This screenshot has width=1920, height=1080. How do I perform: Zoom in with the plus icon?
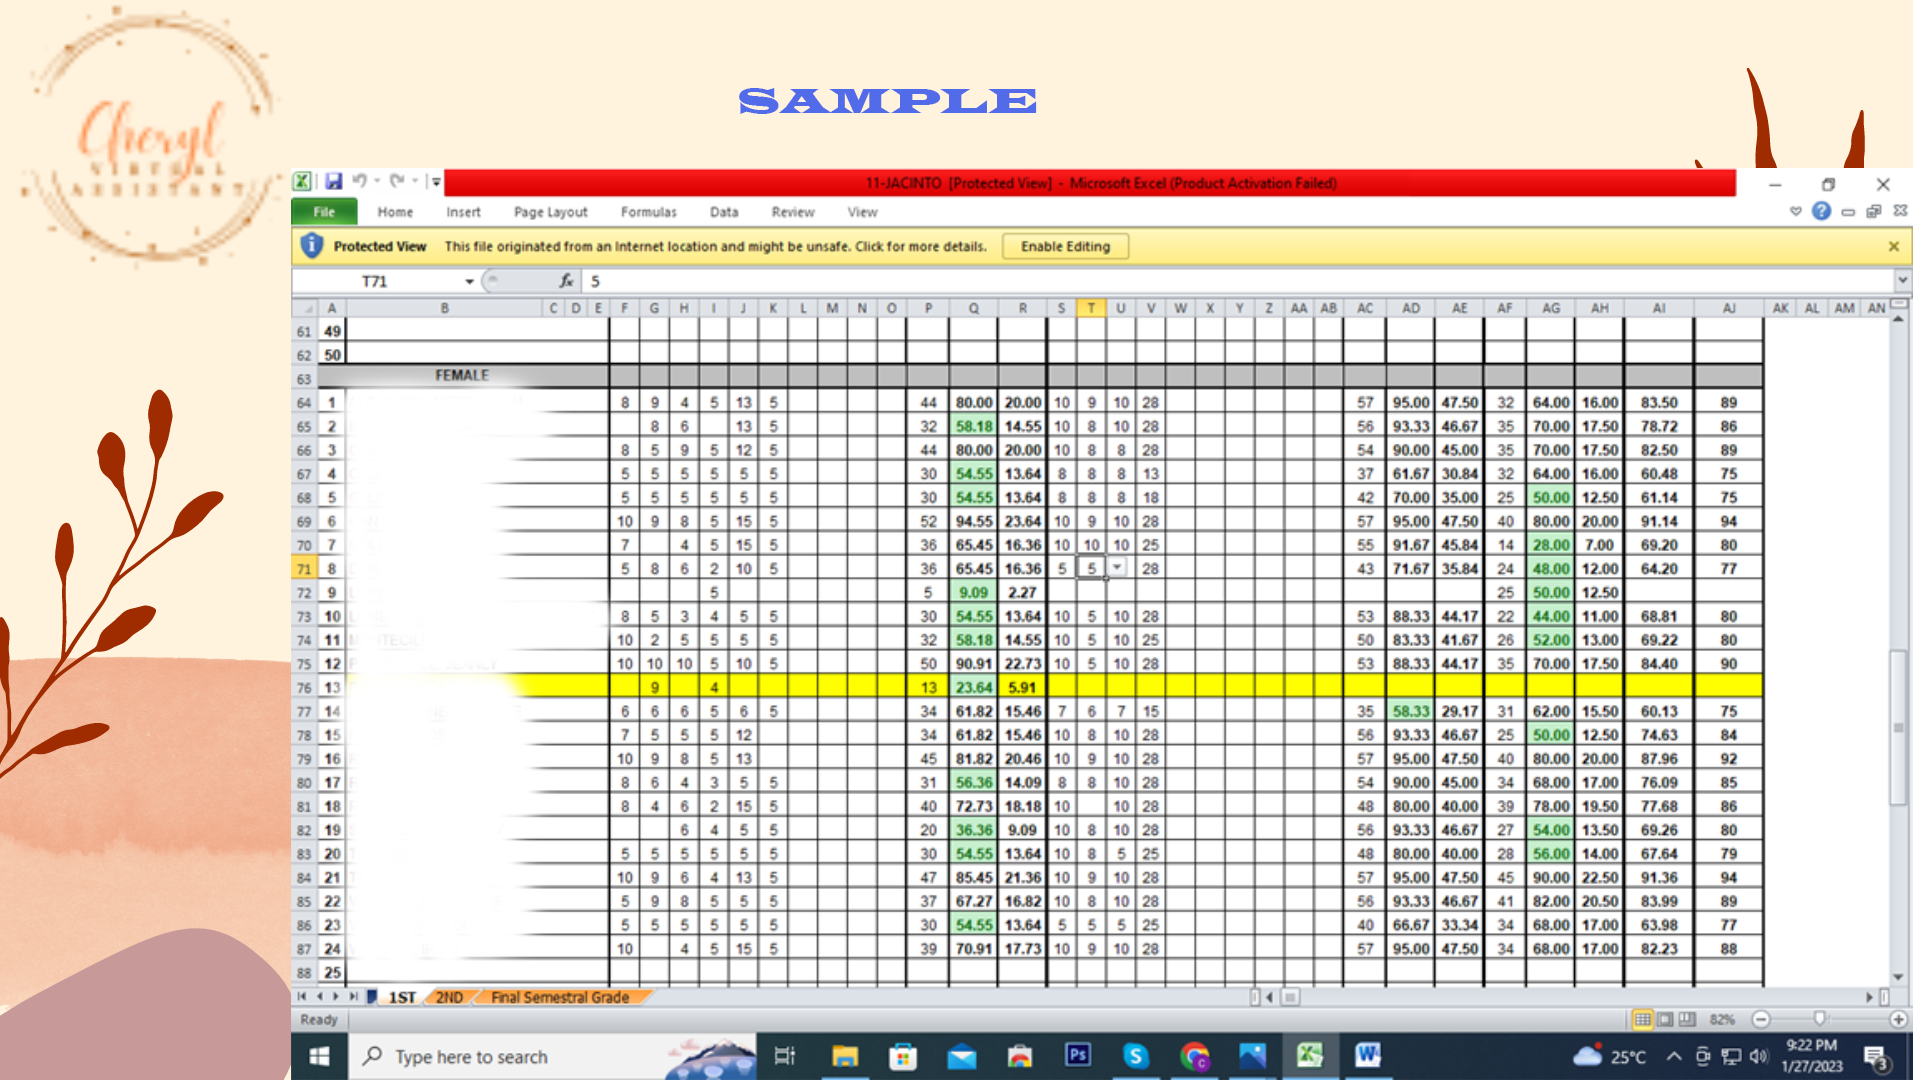[1898, 1020]
